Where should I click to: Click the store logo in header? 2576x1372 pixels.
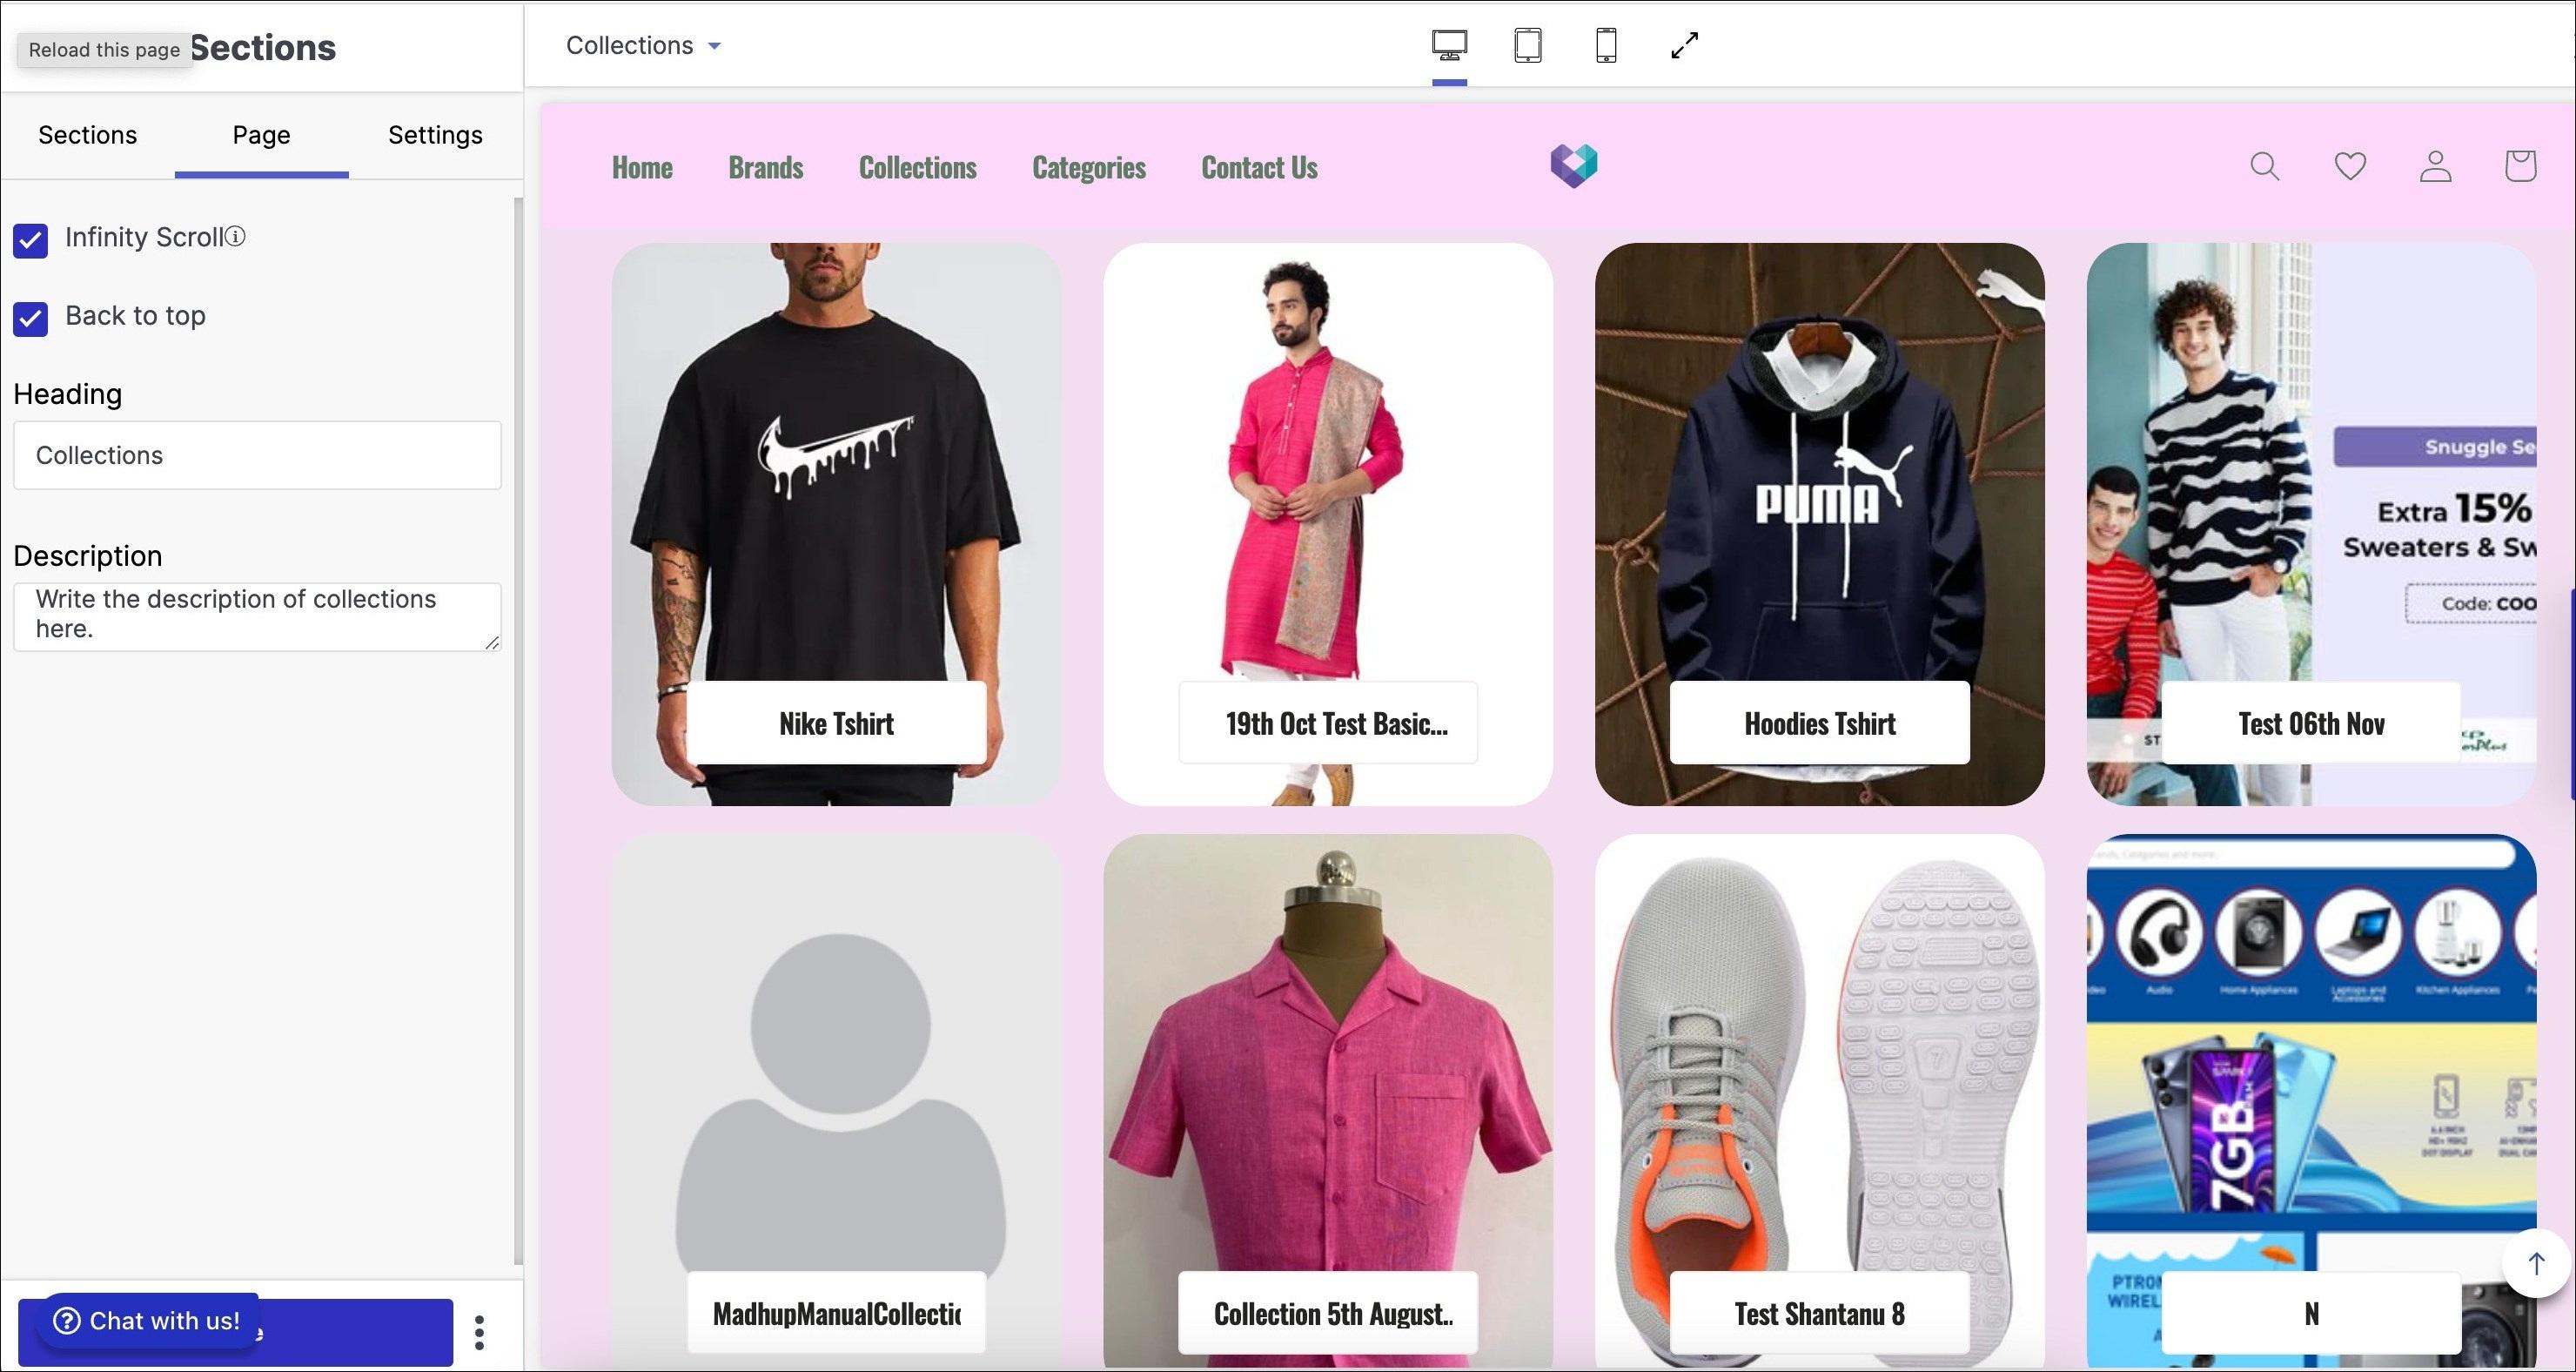tap(1573, 166)
